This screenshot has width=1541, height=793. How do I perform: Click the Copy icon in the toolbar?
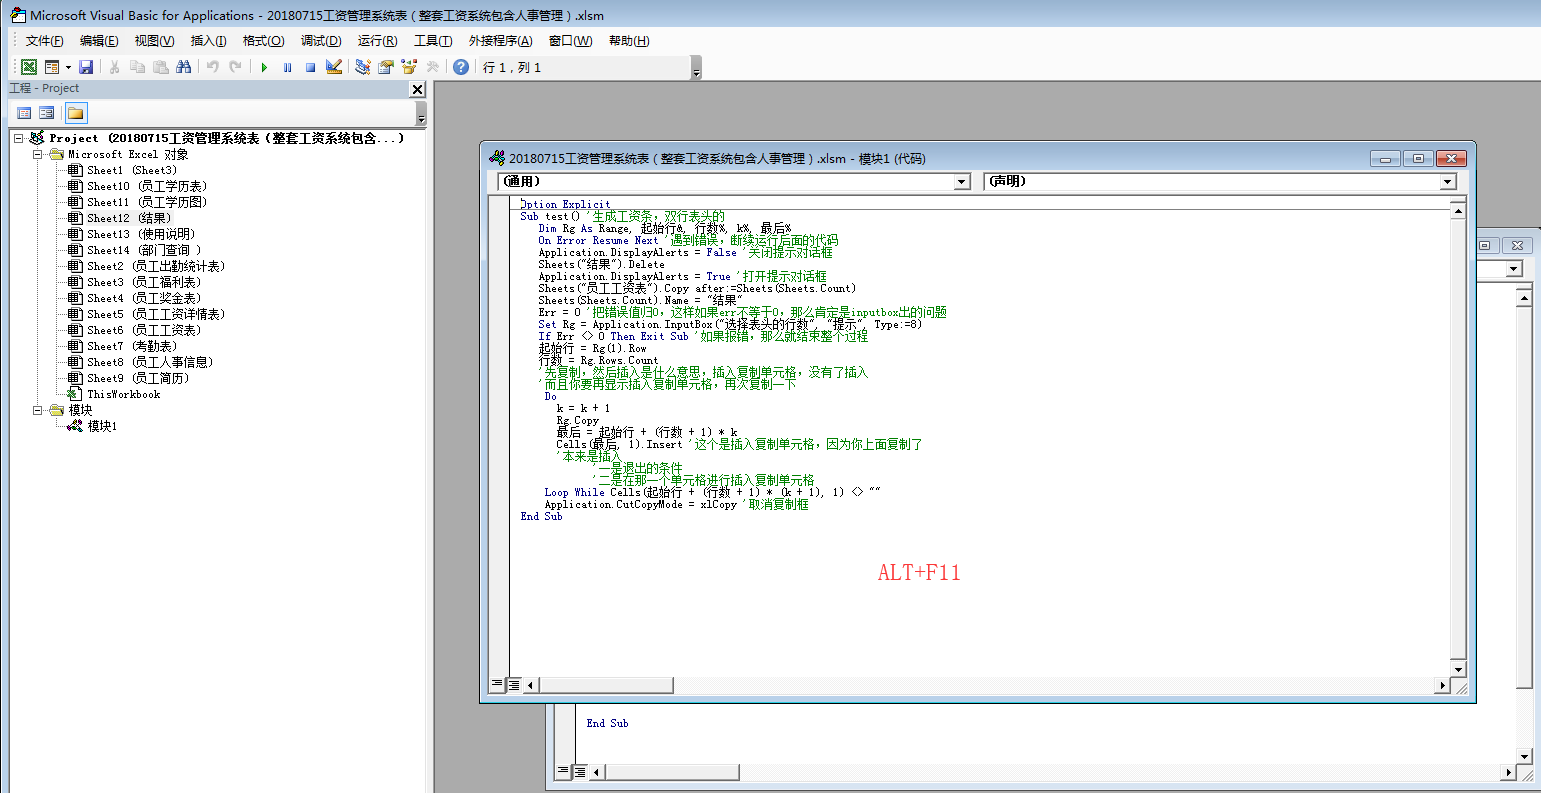click(x=137, y=67)
